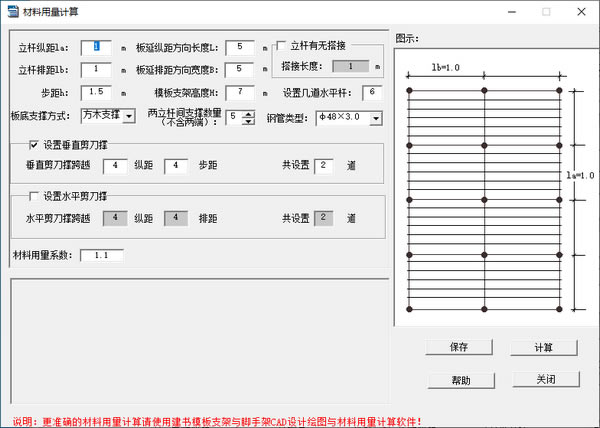Click into the 立杆排距lb field

pos(103,70)
